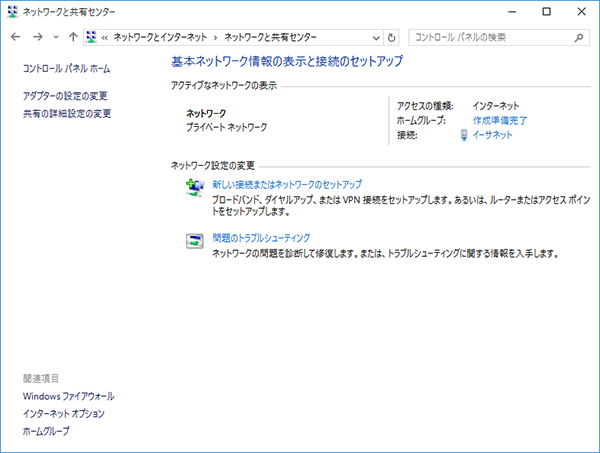The image size is (600, 453).
Task: Open アダプターの設定の変更
Action: tap(64, 96)
